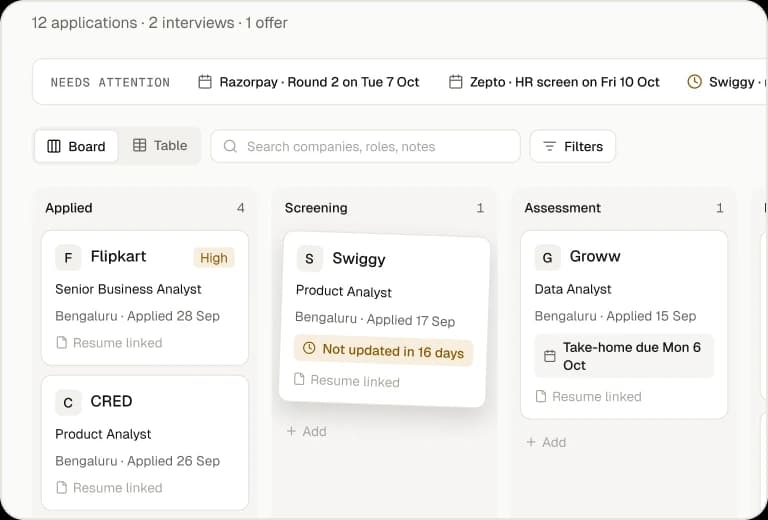
Task: Click the S avatar on Swiggy card
Action: point(310,259)
